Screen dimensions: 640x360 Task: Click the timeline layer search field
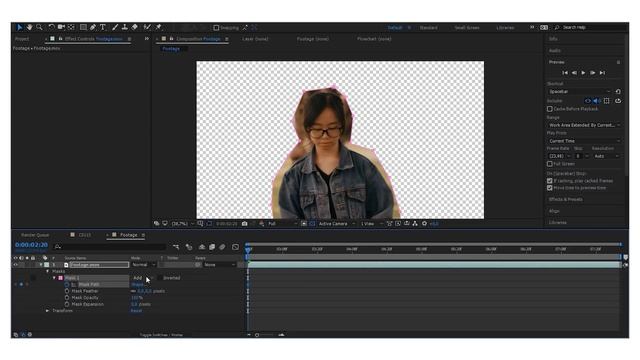point(110,247)
